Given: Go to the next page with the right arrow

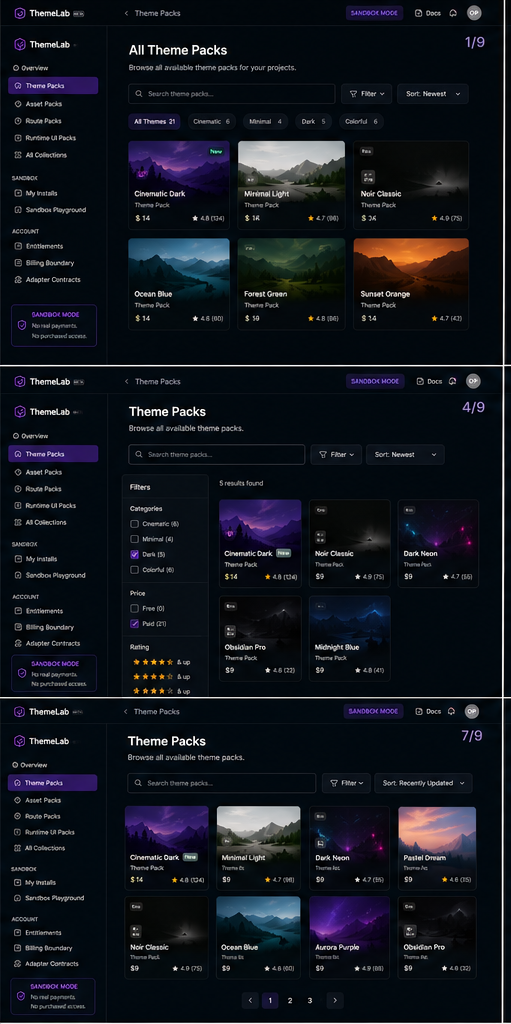Looking at the screenshot, I should pos(335,1000).
